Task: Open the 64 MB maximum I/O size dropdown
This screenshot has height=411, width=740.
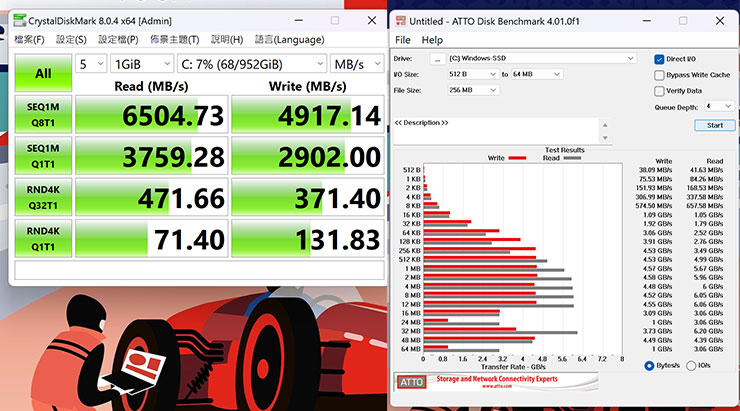Action: 537,74
